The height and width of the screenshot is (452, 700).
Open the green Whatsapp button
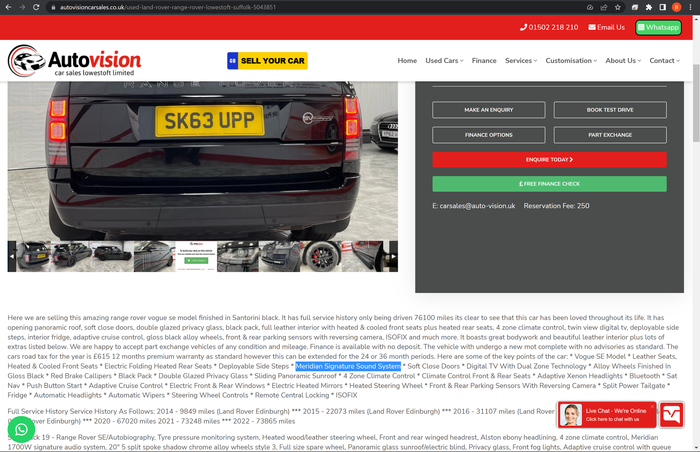[x=658, y=27]
